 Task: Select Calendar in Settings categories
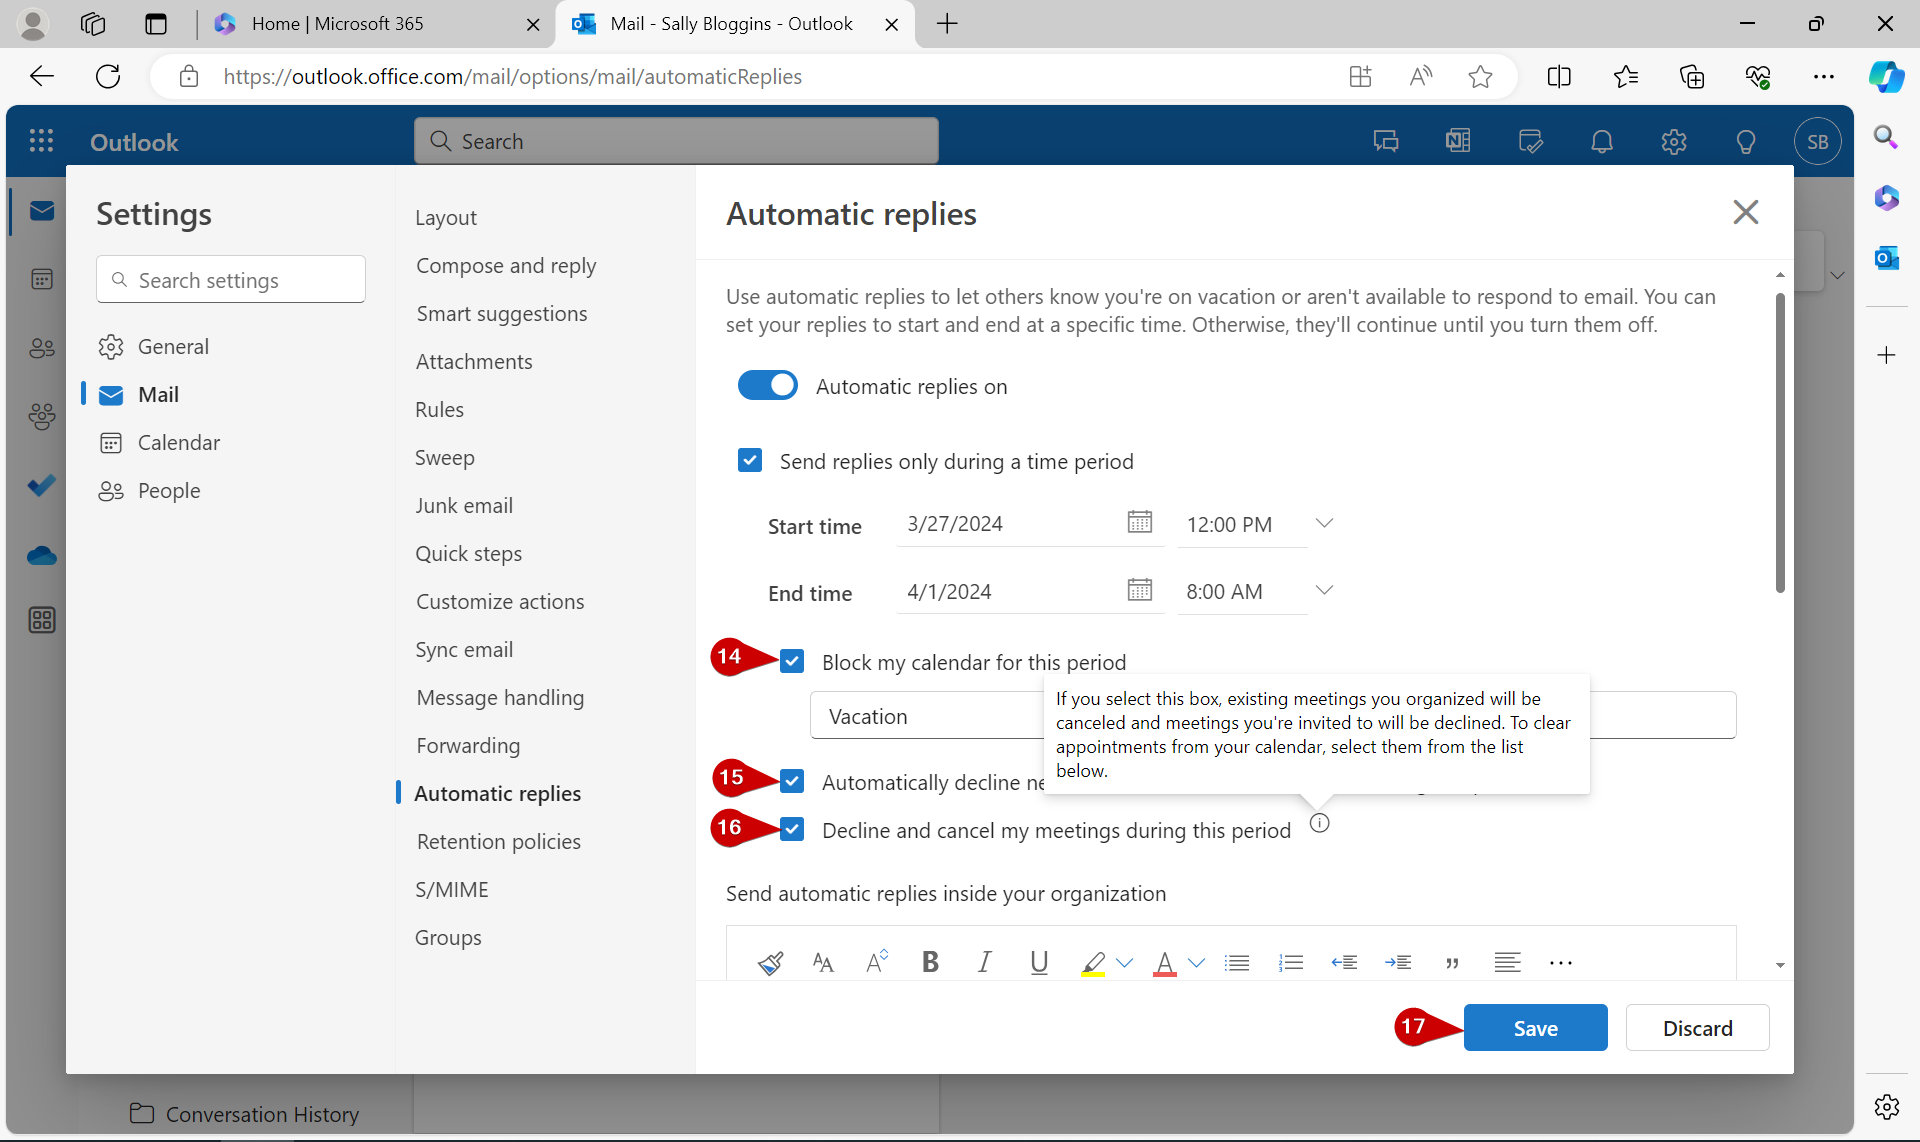tap(178, 442)
